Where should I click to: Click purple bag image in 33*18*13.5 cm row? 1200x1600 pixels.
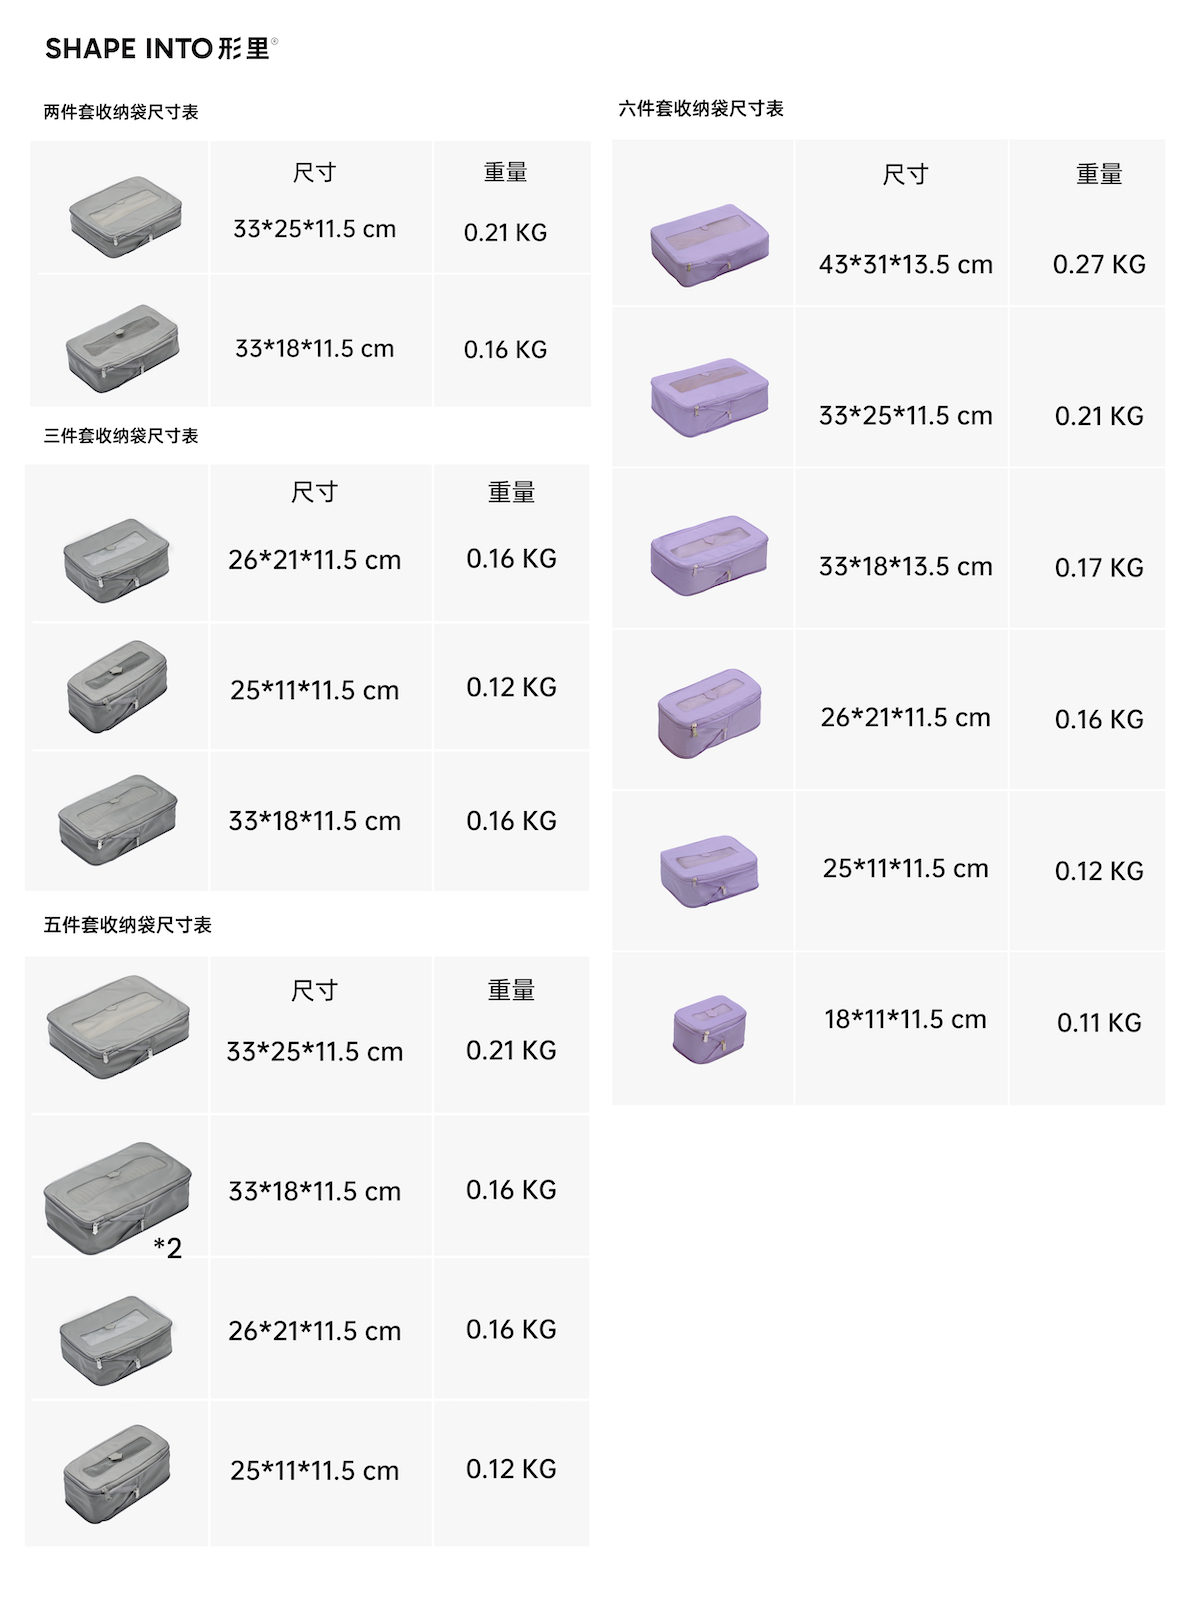click(709, 555)
